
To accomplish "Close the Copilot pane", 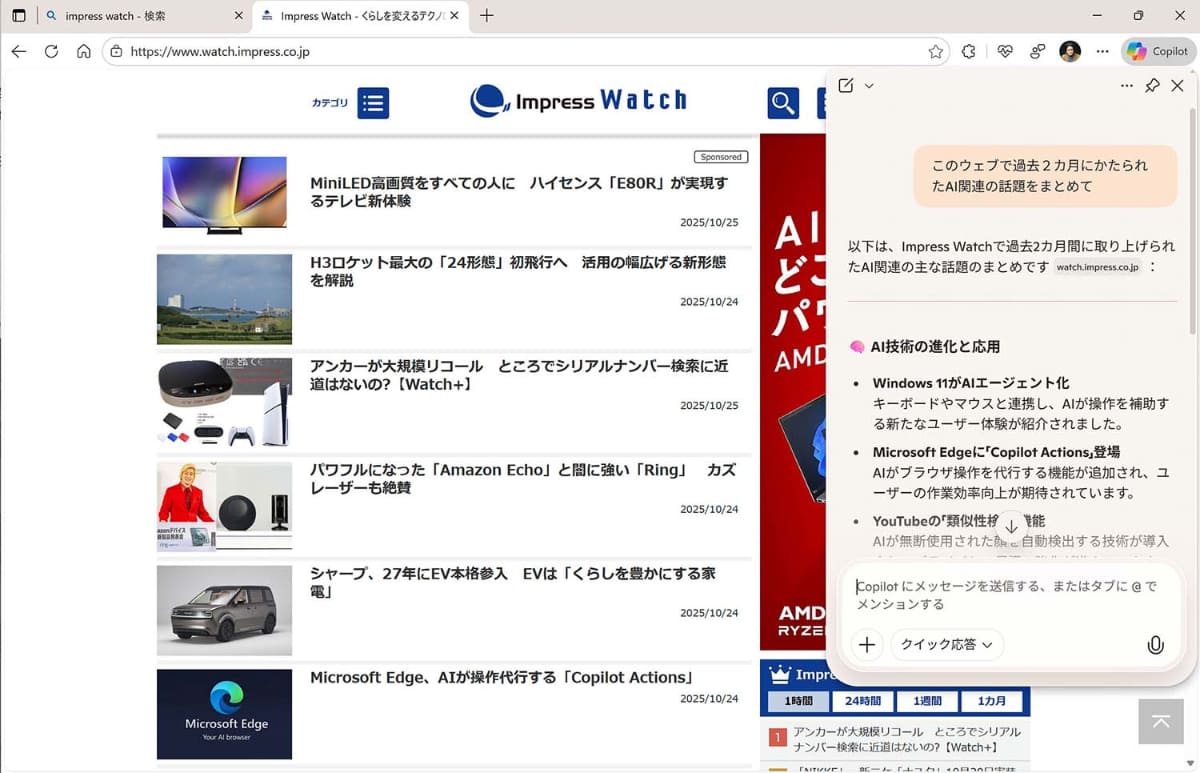I will pyautogui.click(x=1177, y=86).
